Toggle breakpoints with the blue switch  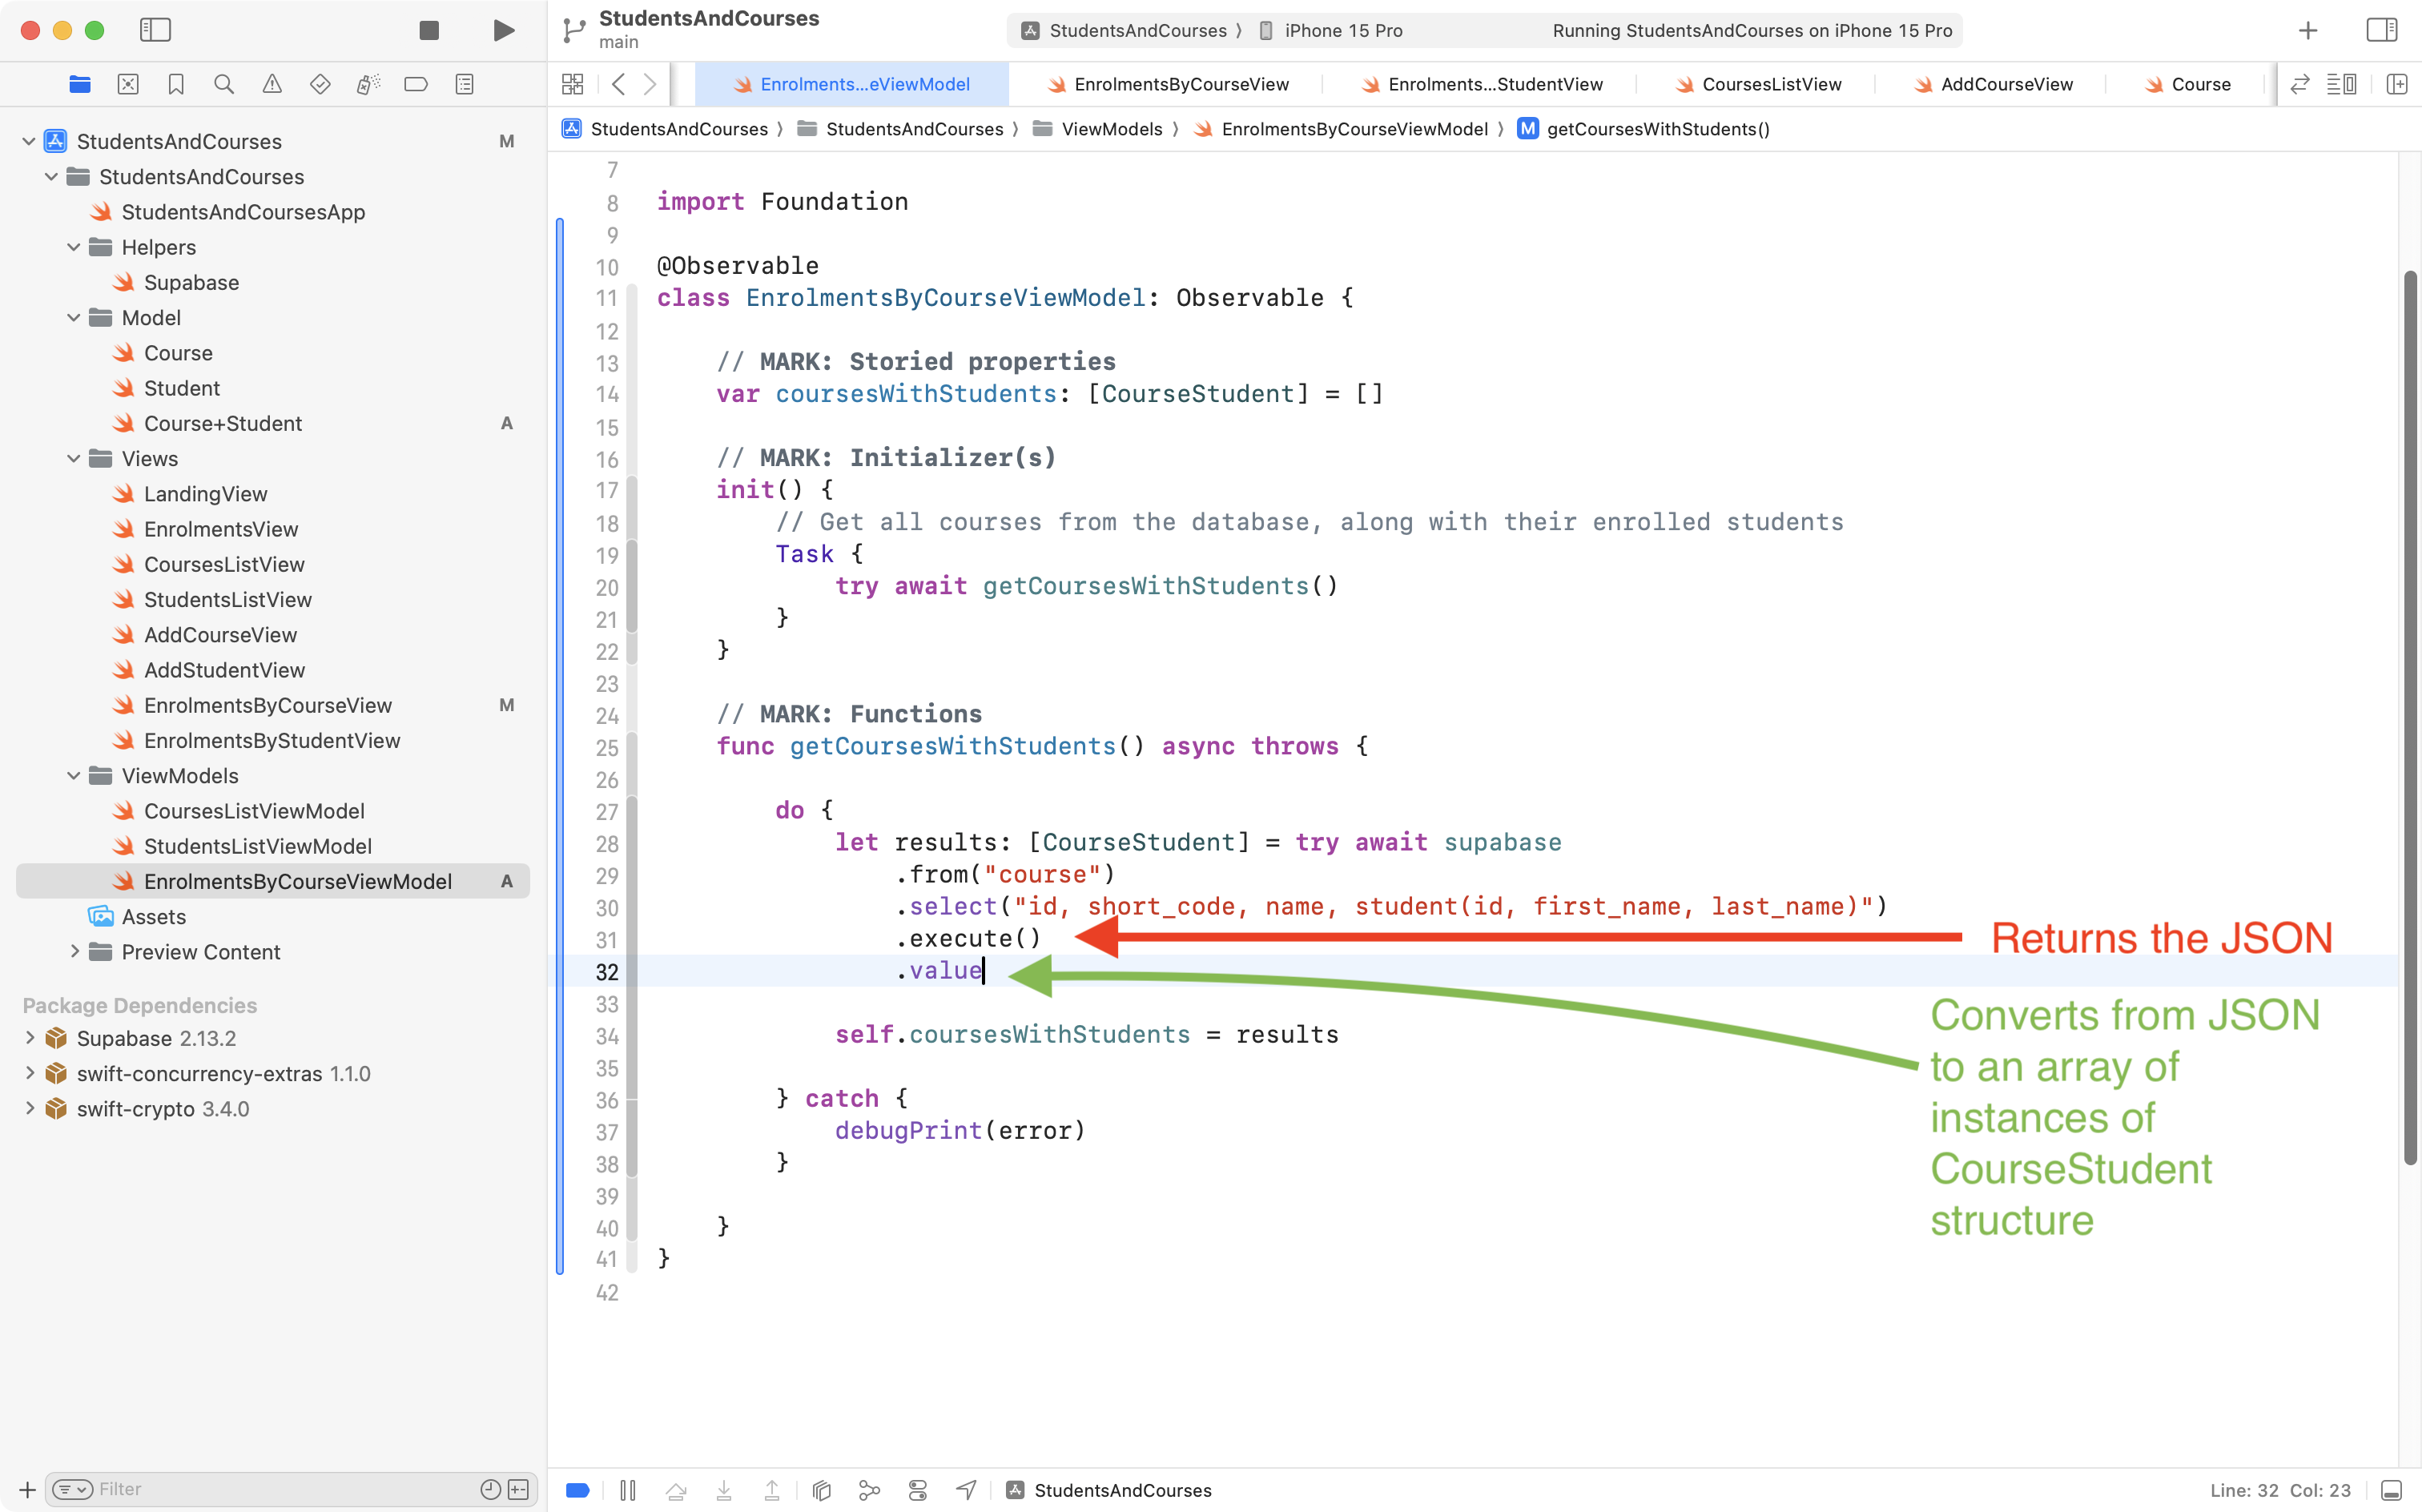pos(577,1490)
